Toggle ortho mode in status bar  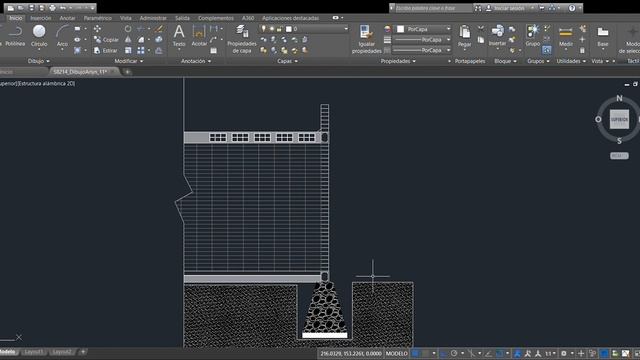point(444,353)
